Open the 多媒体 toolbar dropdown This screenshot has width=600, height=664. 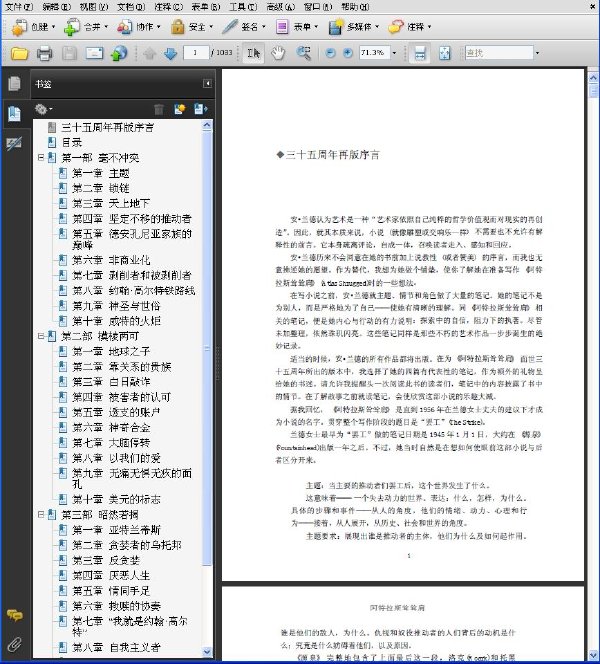pyautogui.click(x=354, y=27)
